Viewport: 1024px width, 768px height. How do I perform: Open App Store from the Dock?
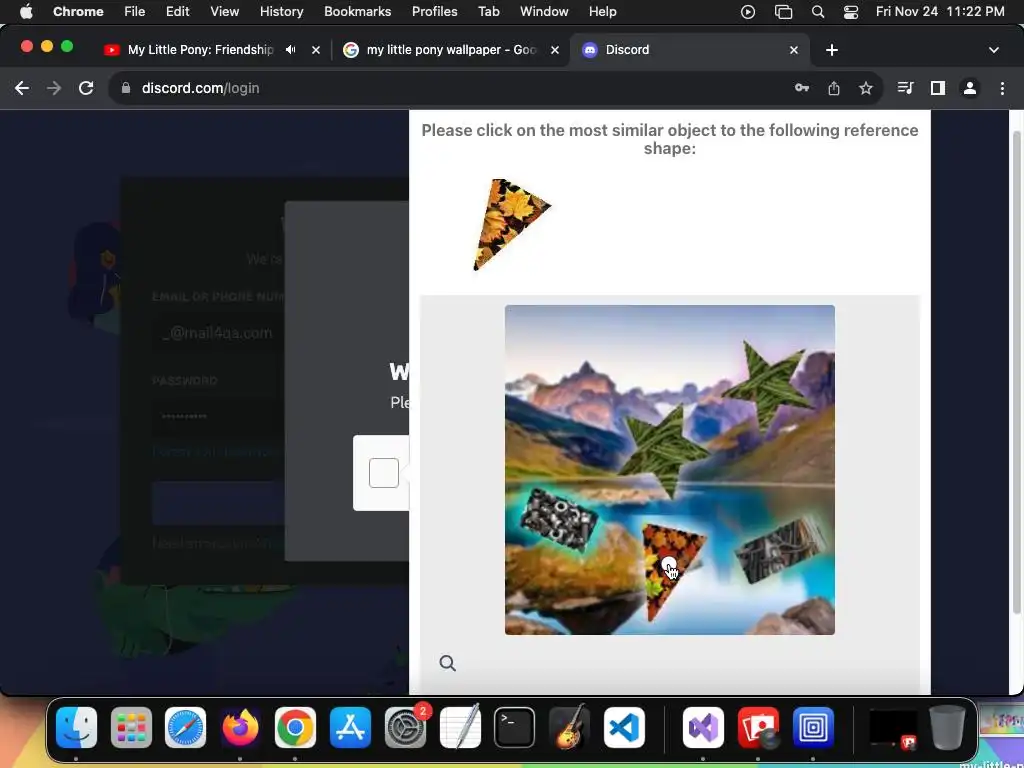pyautogui.click(x=351, y=727)
